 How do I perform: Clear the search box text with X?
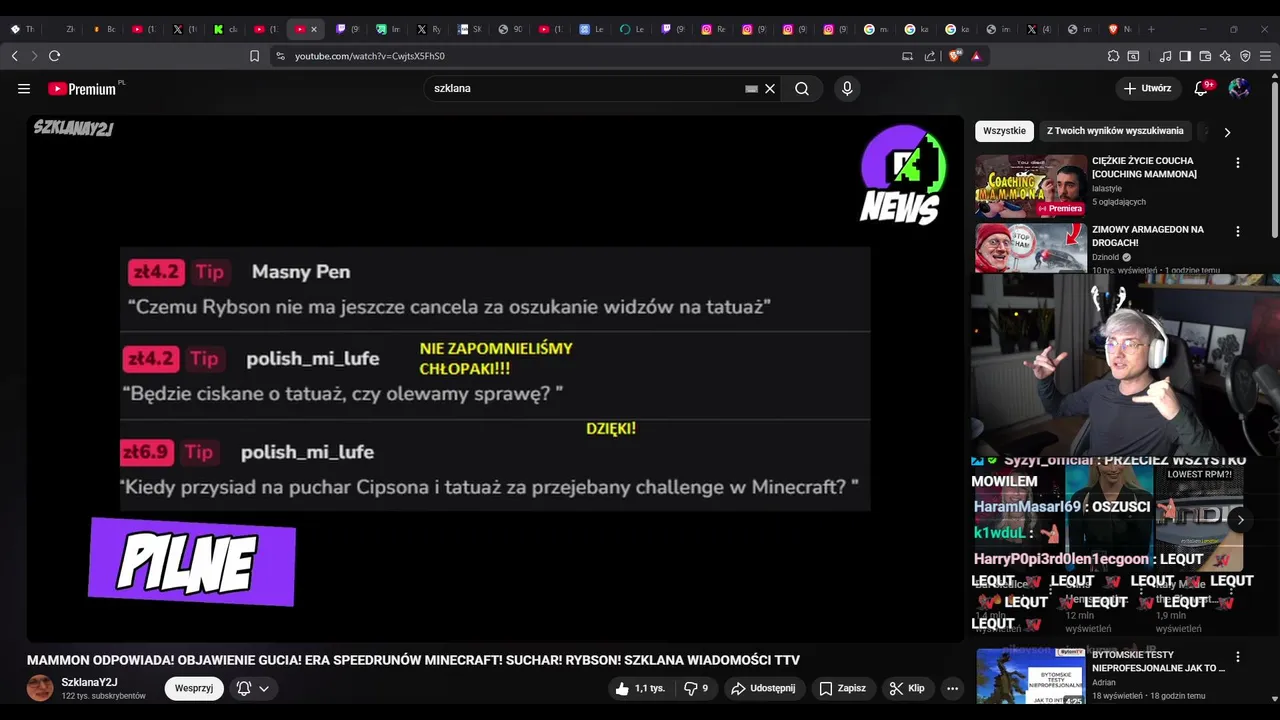pos(770,89)
